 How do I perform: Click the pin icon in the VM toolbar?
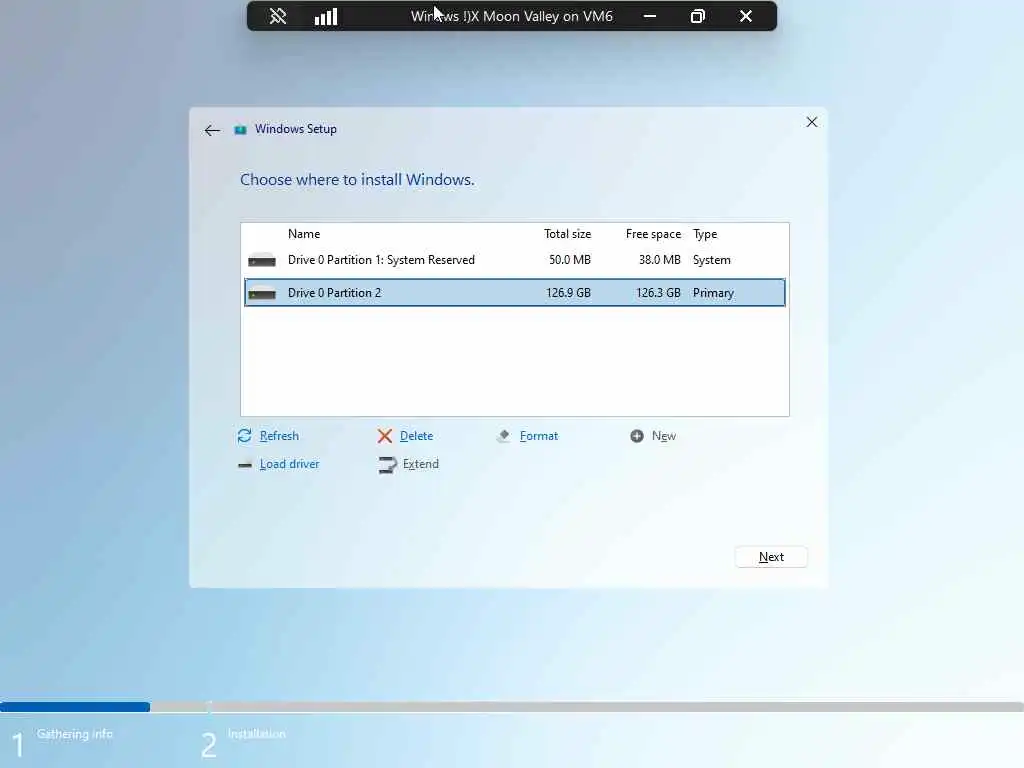pos(278,16)
